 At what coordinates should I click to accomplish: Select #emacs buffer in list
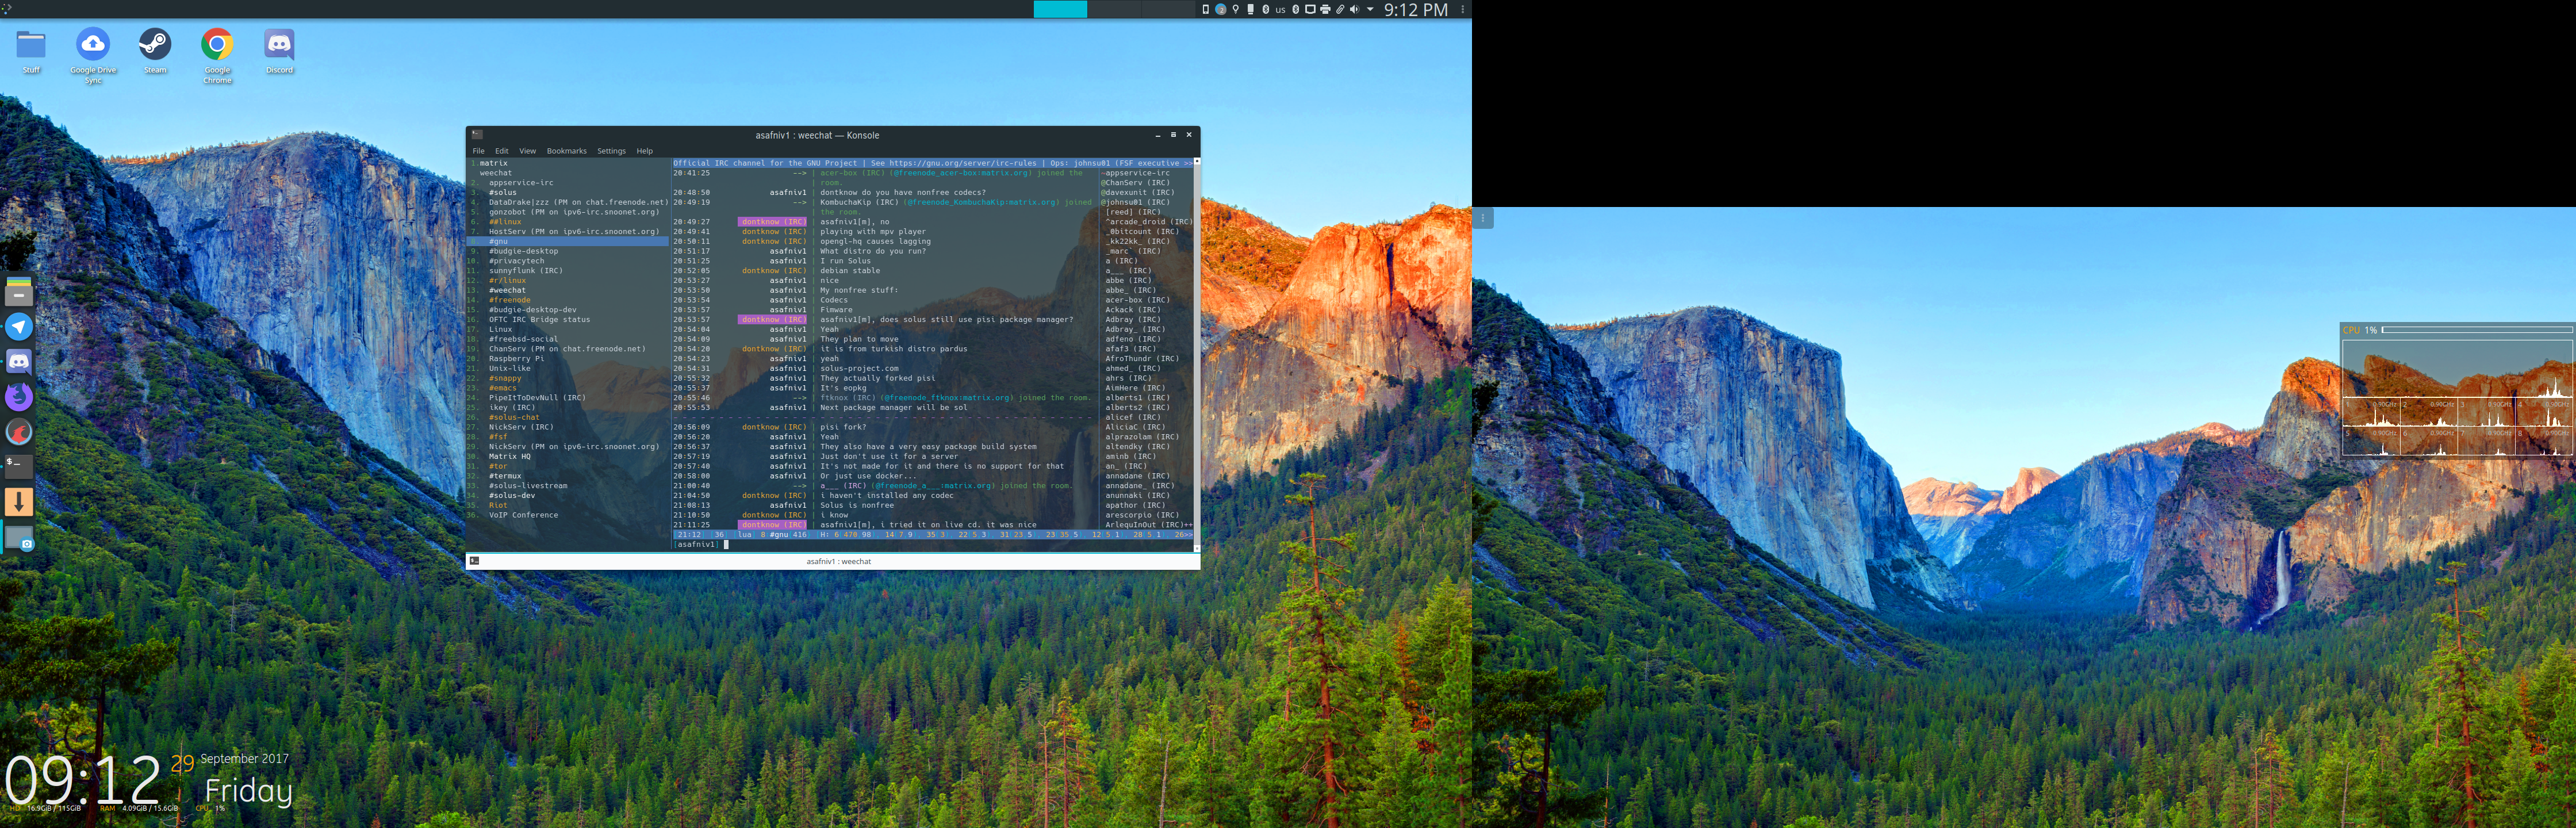click(503, 388)
